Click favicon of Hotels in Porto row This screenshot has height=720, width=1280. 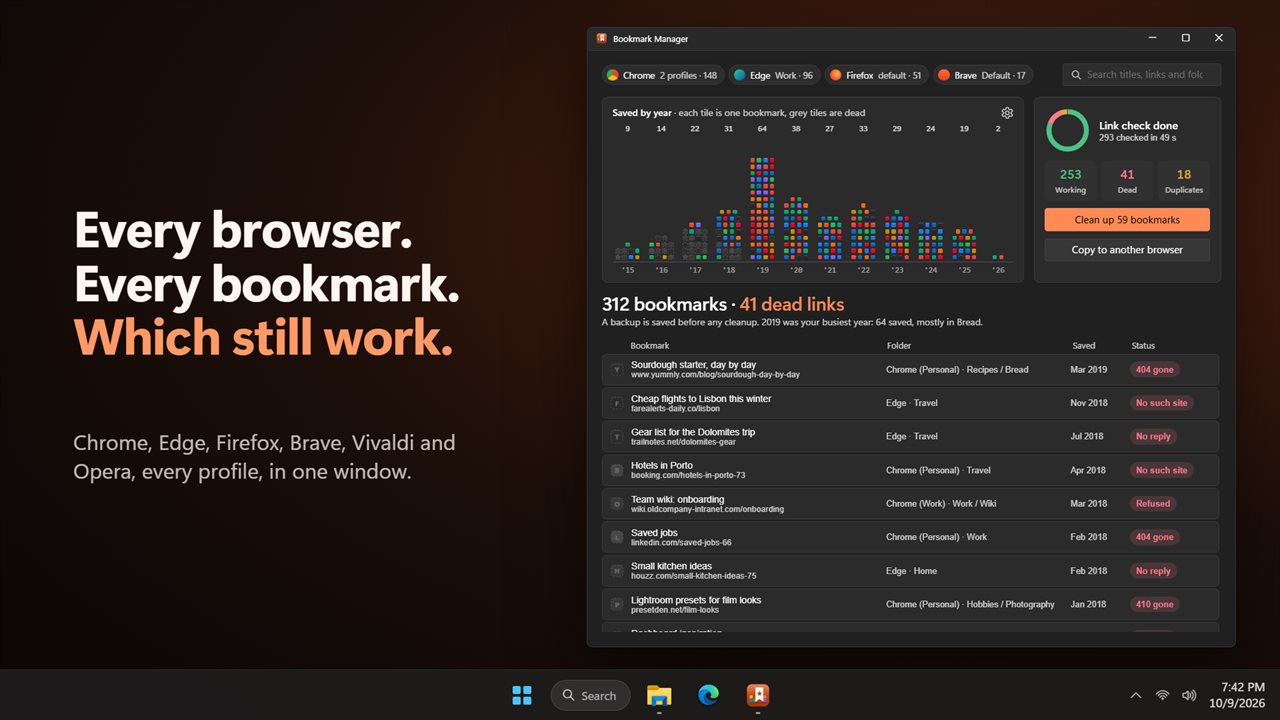[x=617, y=470]
